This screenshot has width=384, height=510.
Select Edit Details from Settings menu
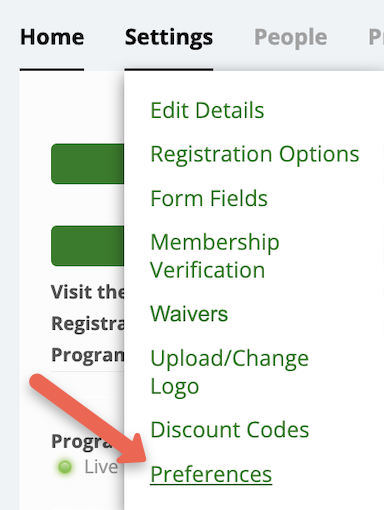[207, 110]
